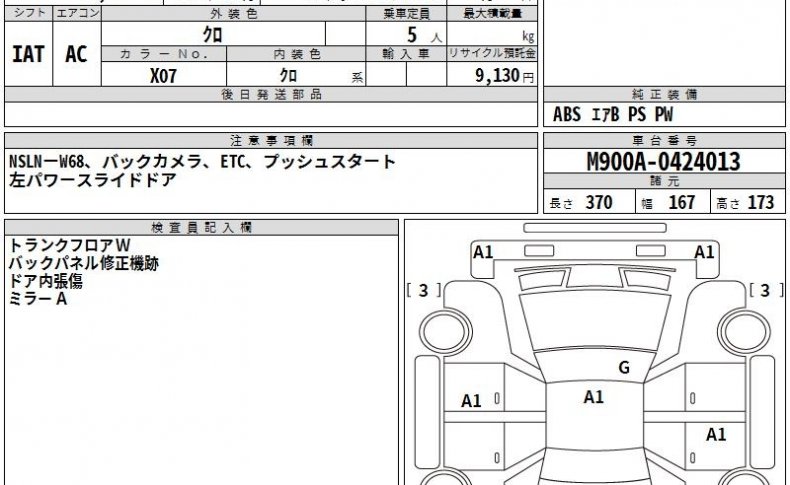Click the A1 mark on the top-right bumper corner

(704, 252)
